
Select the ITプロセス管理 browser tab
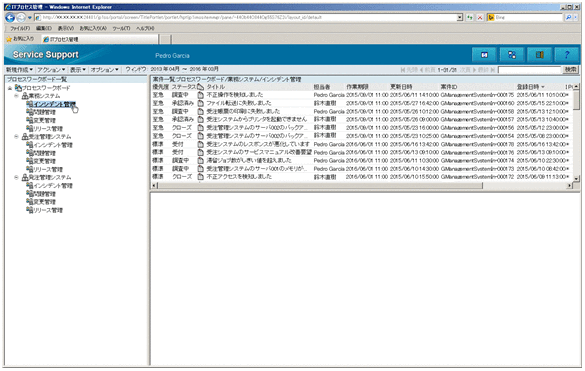pyautogui.click(x=100, y=39)
